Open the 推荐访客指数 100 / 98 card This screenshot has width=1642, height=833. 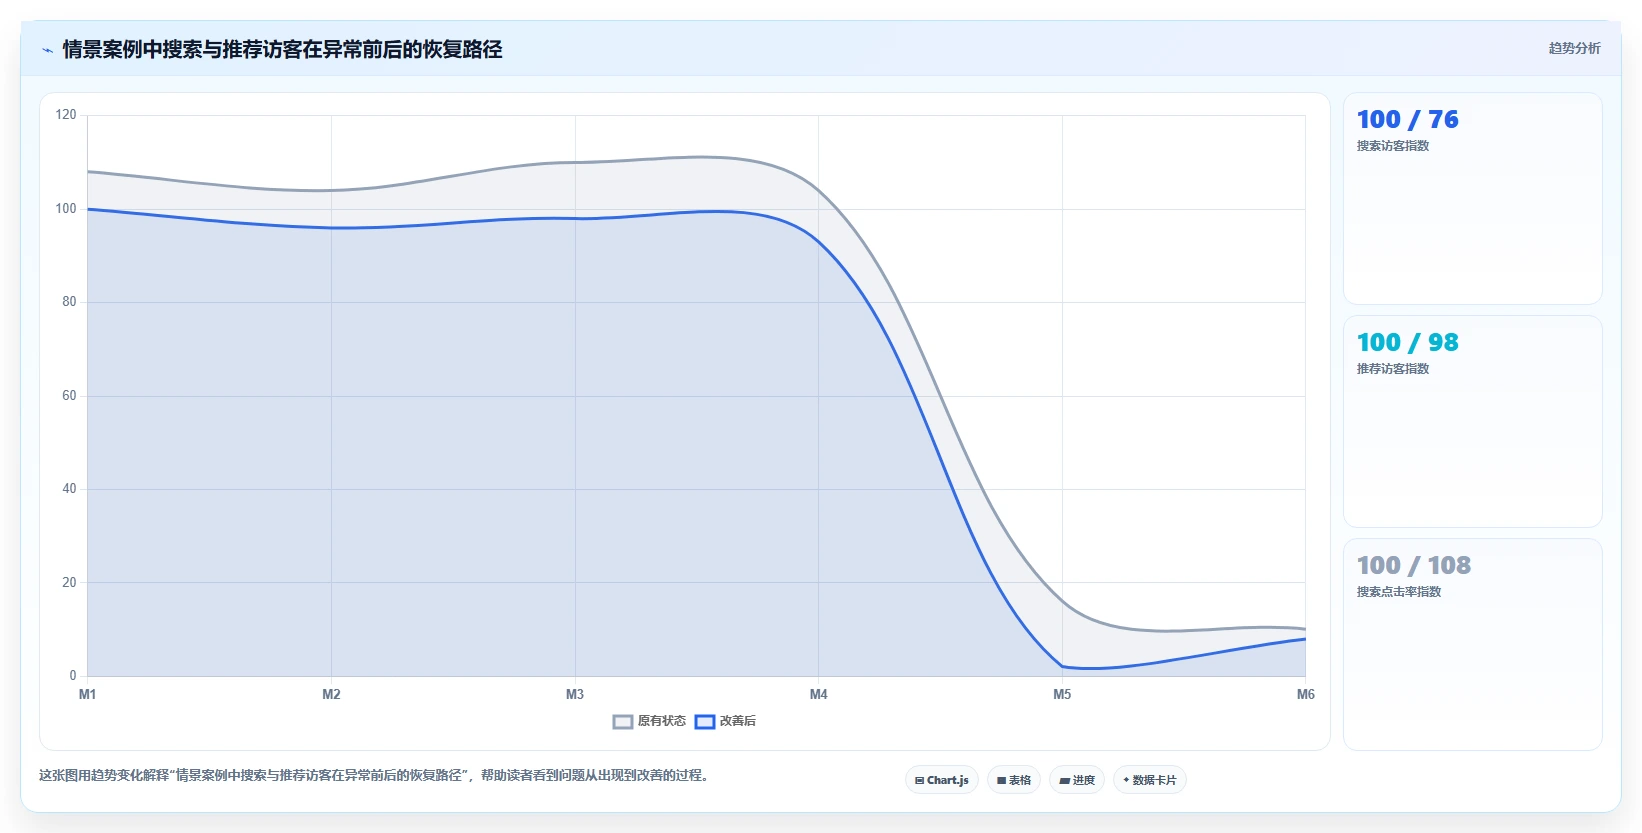[x=1473, y=422]
